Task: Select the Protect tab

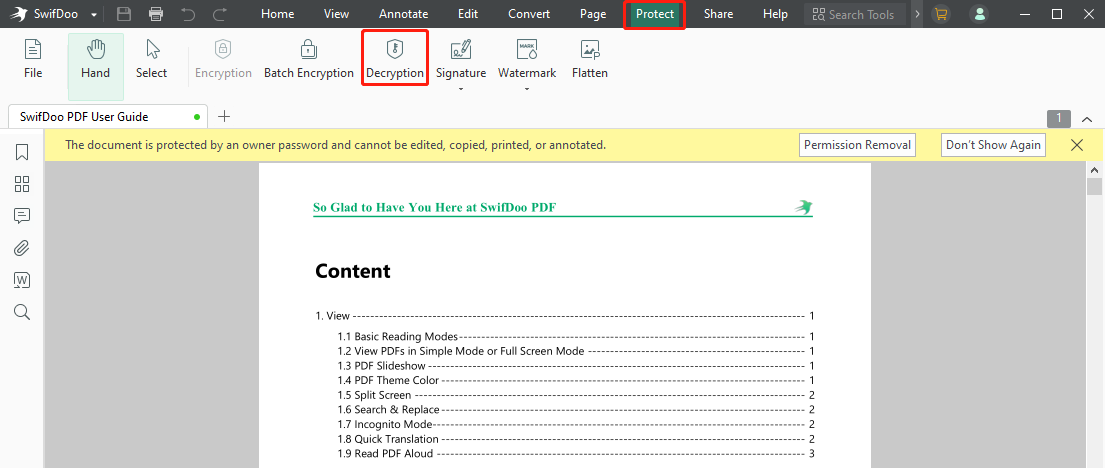Action: click(655, 14)
